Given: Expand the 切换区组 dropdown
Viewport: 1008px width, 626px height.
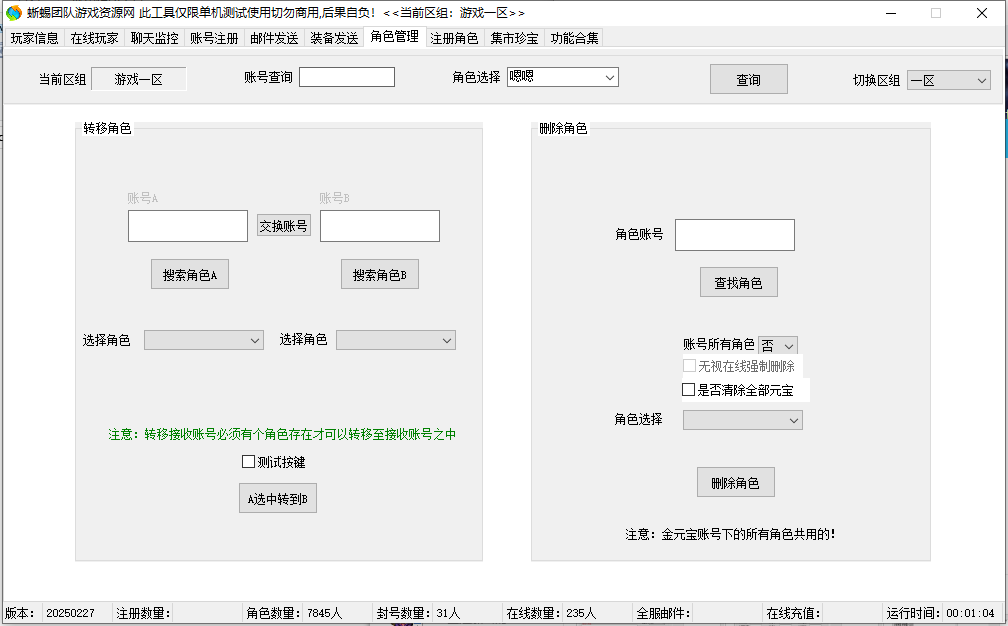Looking at the screenshot, I should click(x=948, y=80).
